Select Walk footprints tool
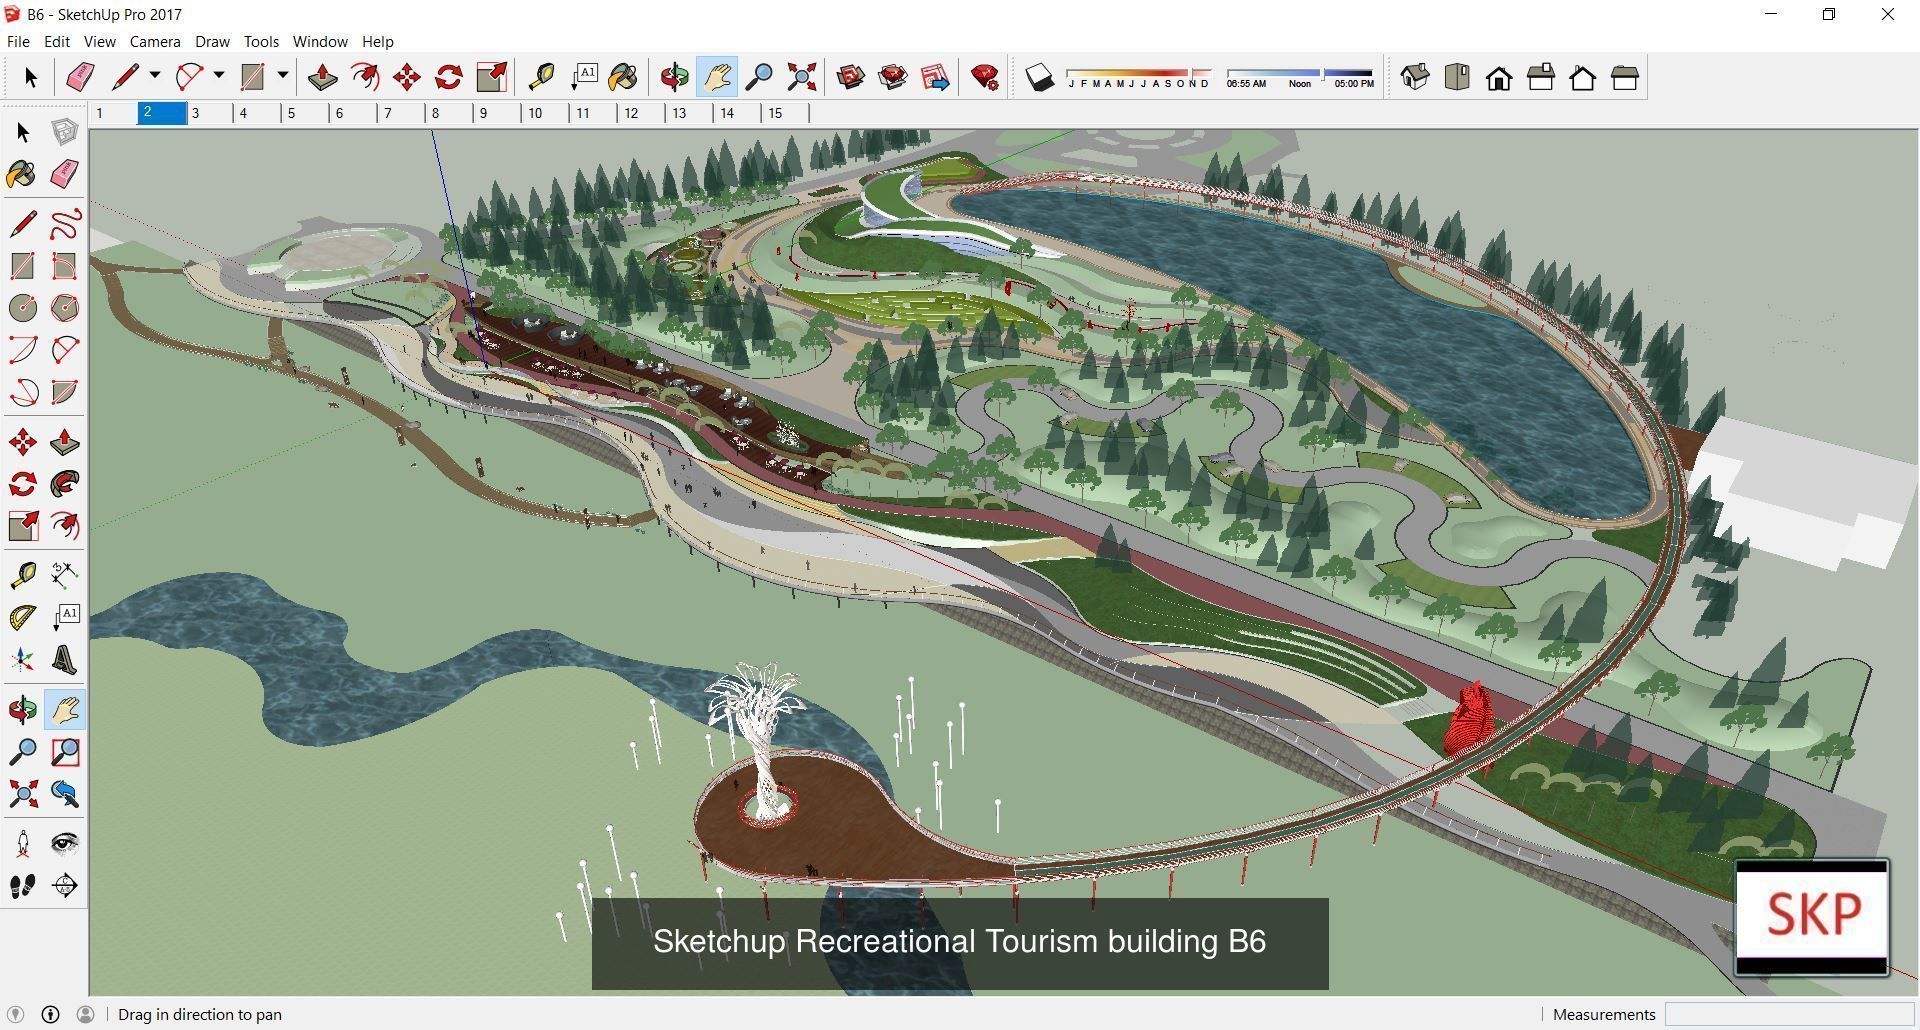The width and height of the screenshot is (1920, 1030). tap(23, 886)
